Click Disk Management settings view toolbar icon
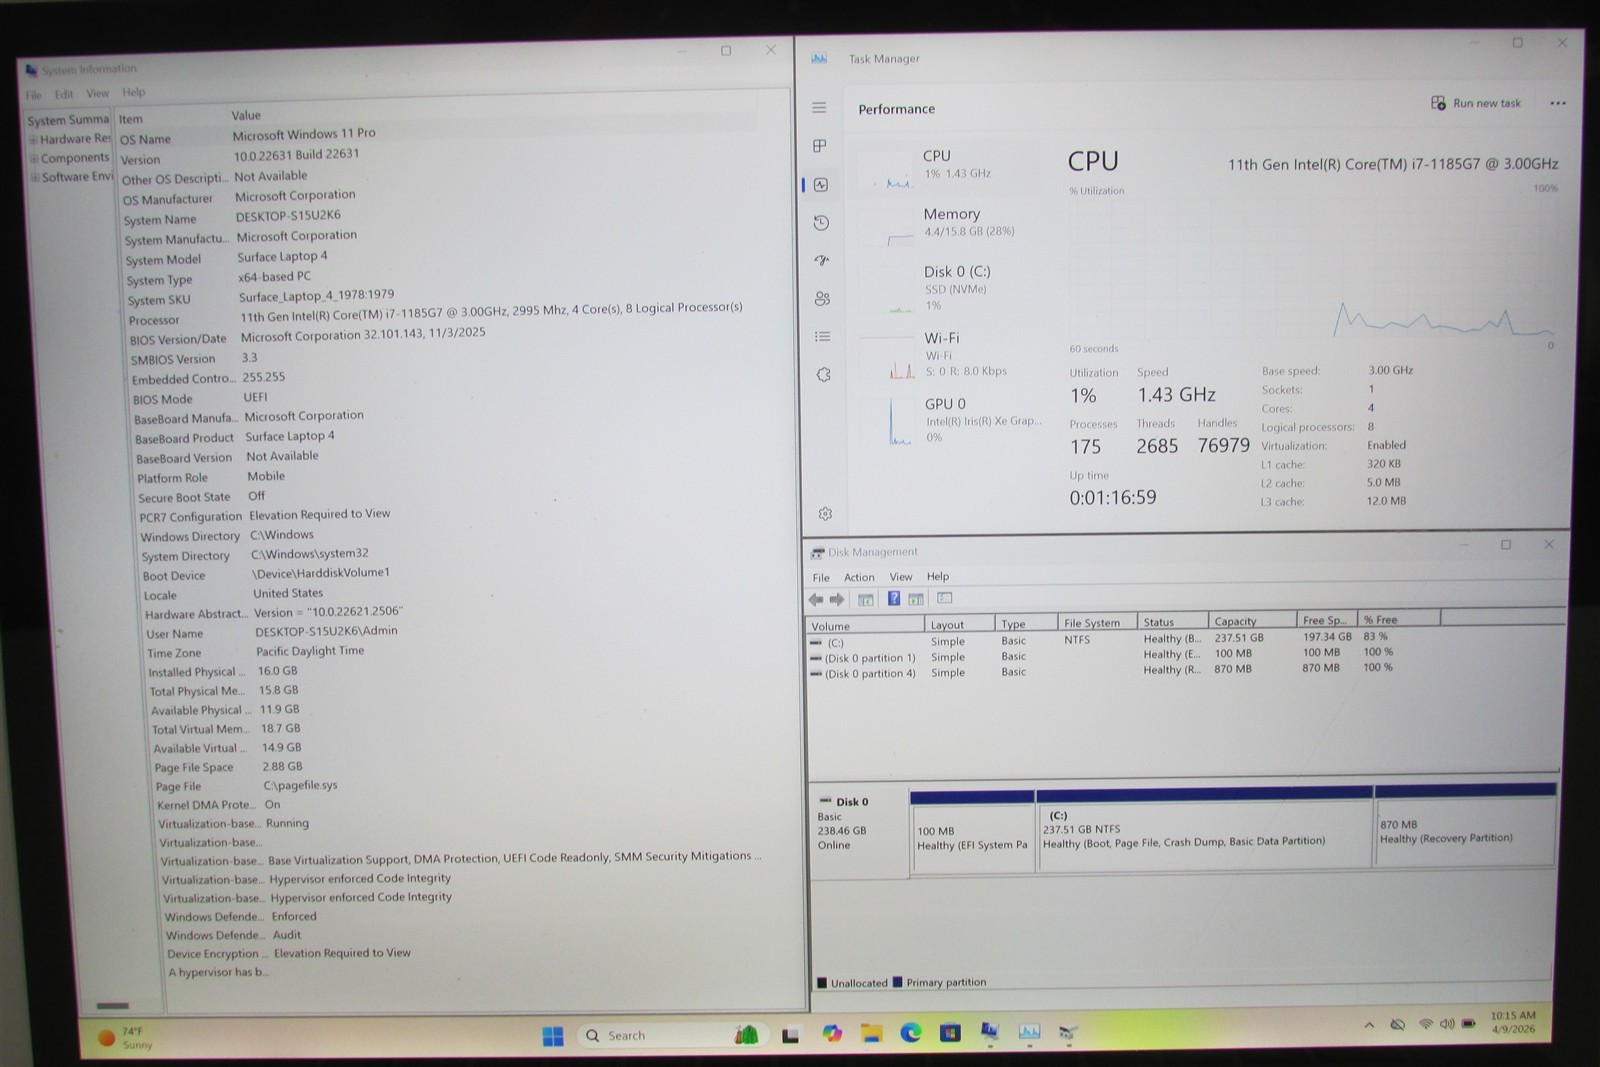The height and width of the screenshot is (1067, 1600). 944,598
